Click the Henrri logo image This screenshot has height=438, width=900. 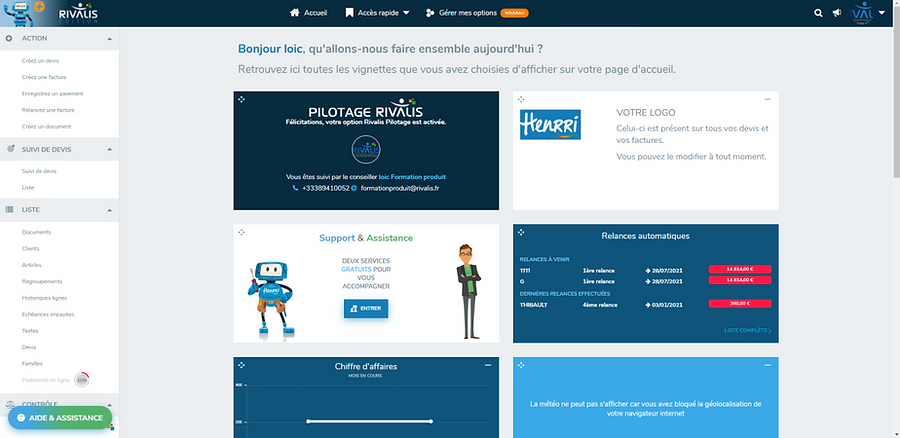(550, 125)
